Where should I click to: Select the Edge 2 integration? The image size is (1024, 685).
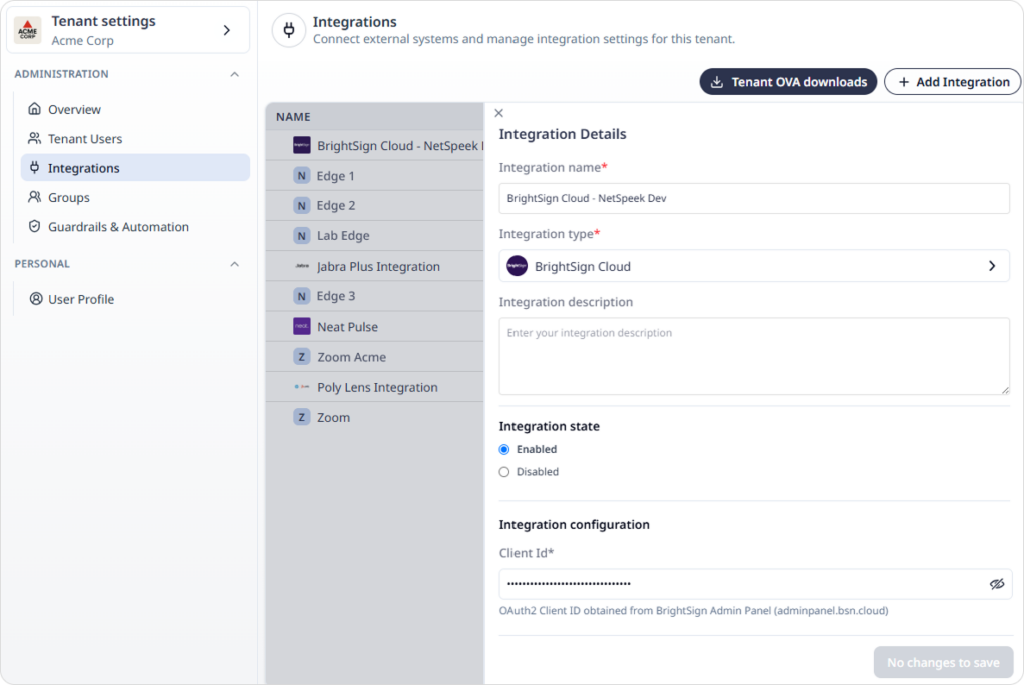[x=375, y=206]
